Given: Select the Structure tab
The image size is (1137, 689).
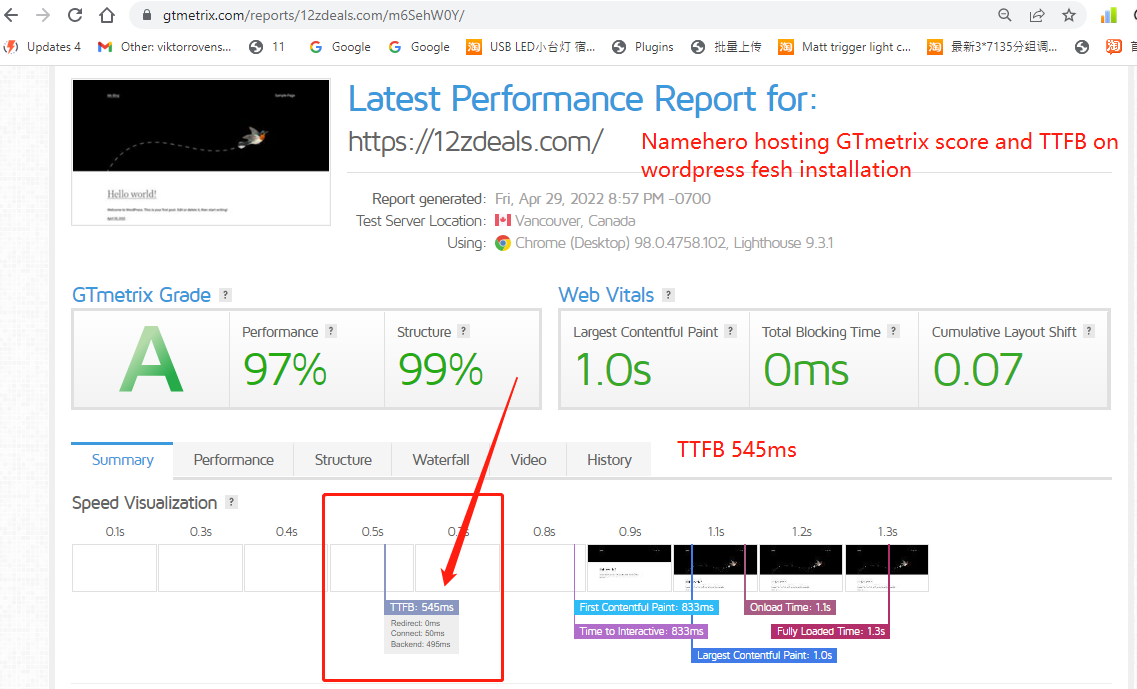Looking at the screenshot, I should [343, 460].
